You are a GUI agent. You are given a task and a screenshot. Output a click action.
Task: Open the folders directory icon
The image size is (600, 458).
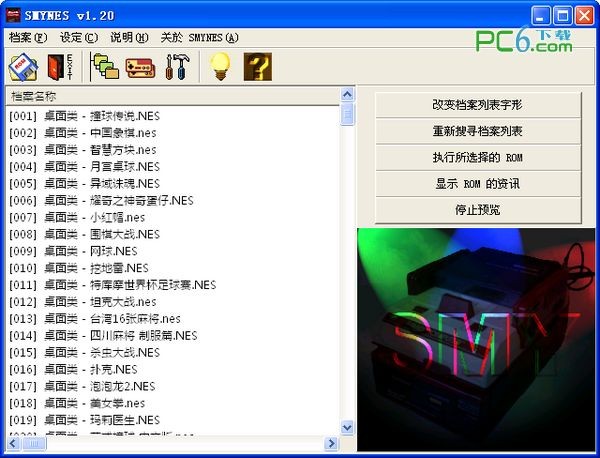[x=106, y=67]
